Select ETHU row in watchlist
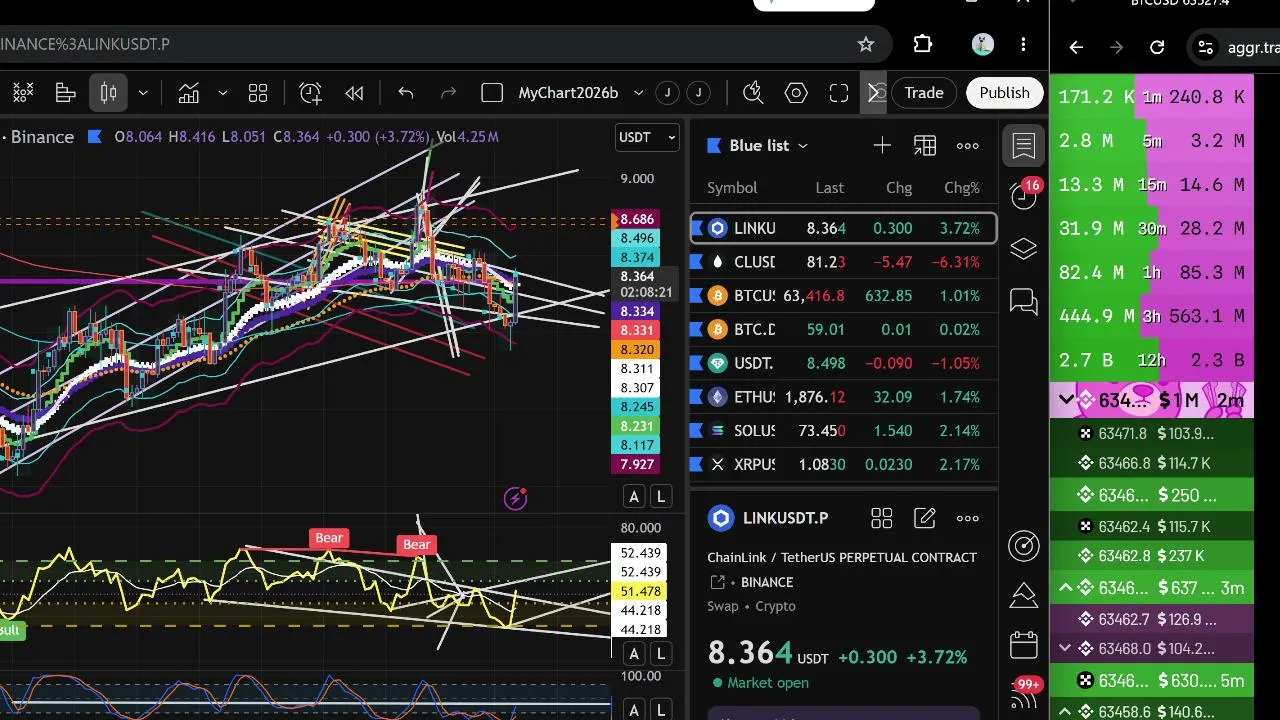This screenshot has width=1280, height=720. coord(843,397)
